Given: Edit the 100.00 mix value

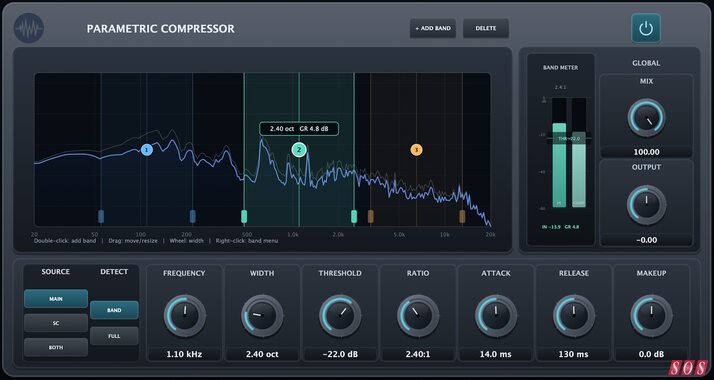Looking at the screenshot, I should [647, 152].
